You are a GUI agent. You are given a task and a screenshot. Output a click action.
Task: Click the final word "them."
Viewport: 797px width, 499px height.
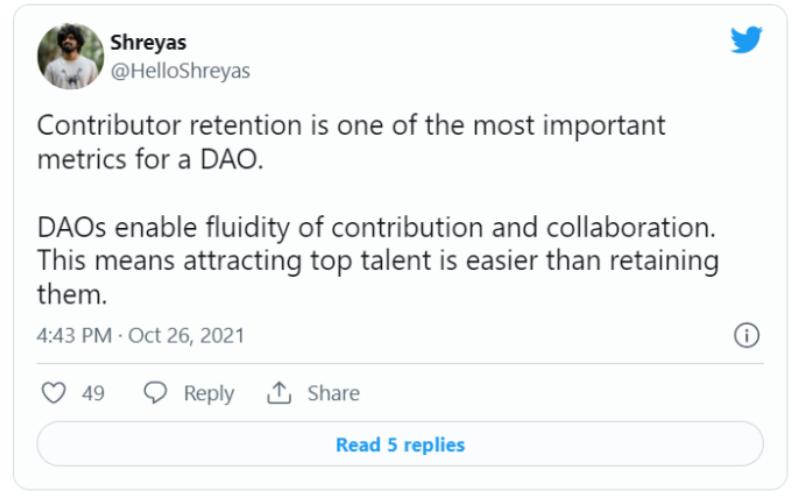70,295
